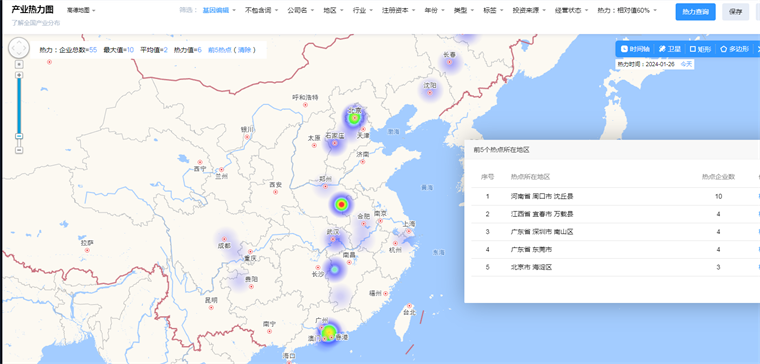Click the 长春 city marker
This screenshot has width=760, height=364.
pyautogui.click(x=449, y=62)
